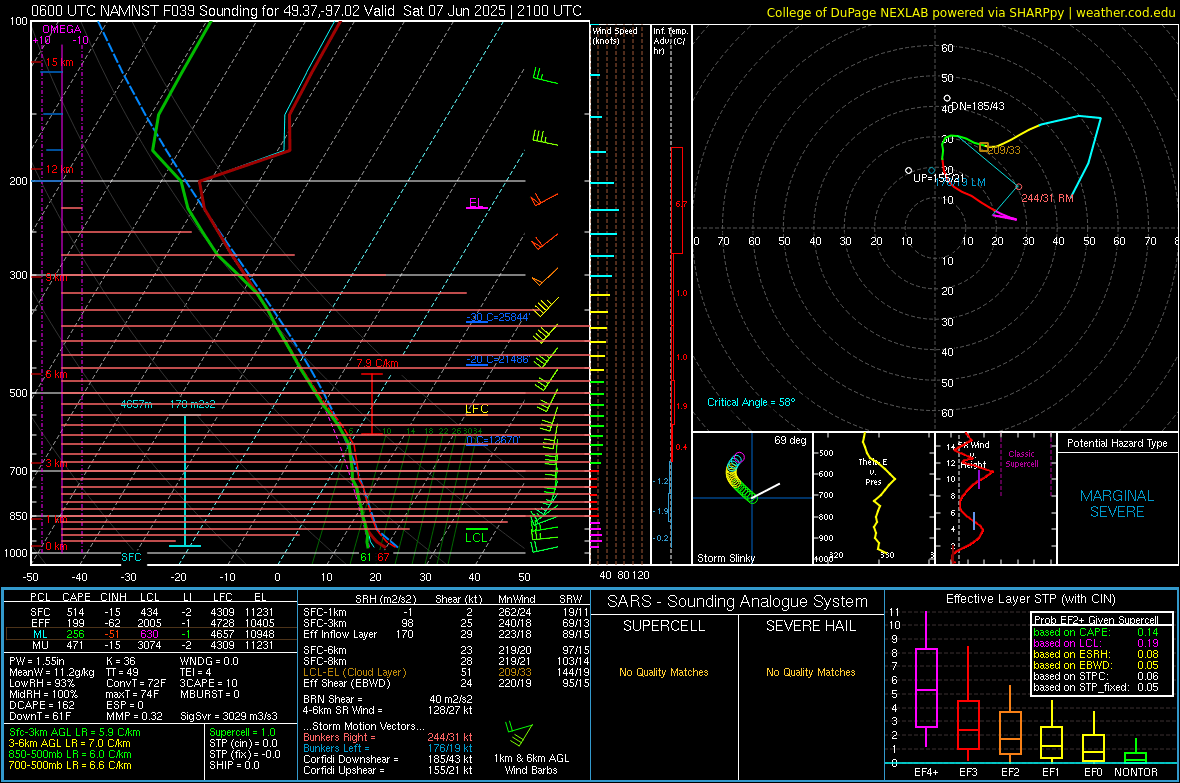Click the Critical Angle = 58° text
The image size is (1180, 783).
[751, 402]
